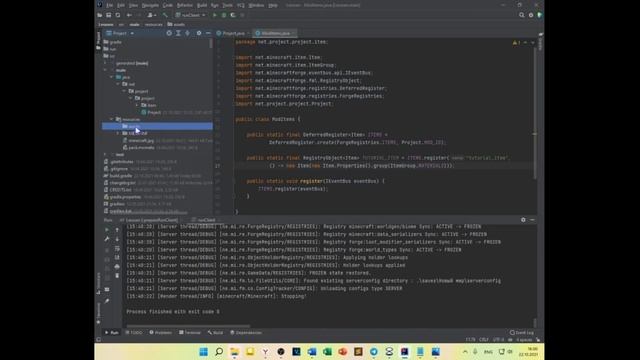
Task: Open the Build tool window button
Action: (x=216, y=333)
